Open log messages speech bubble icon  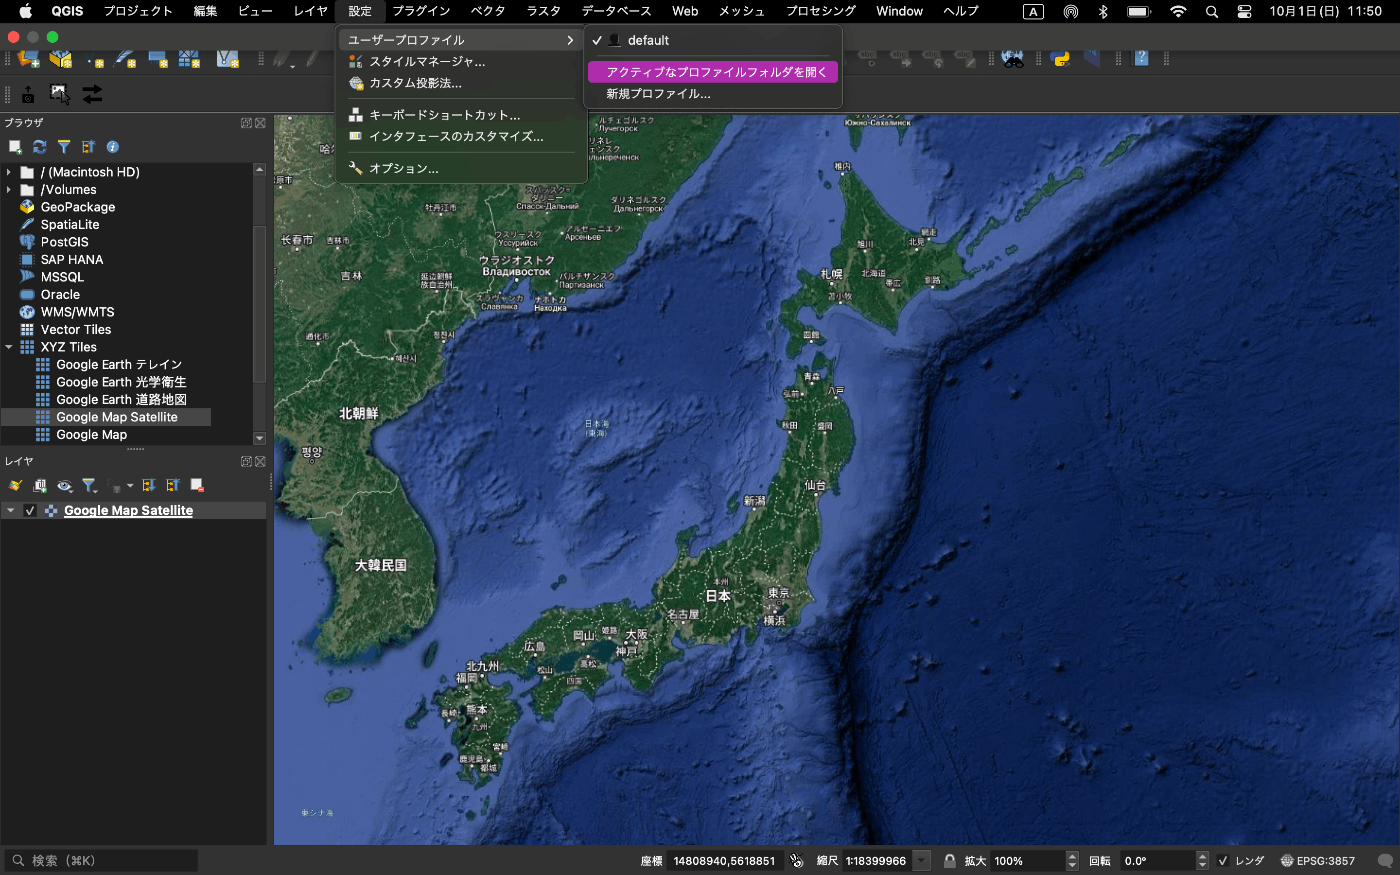[x=1385, y=861]
